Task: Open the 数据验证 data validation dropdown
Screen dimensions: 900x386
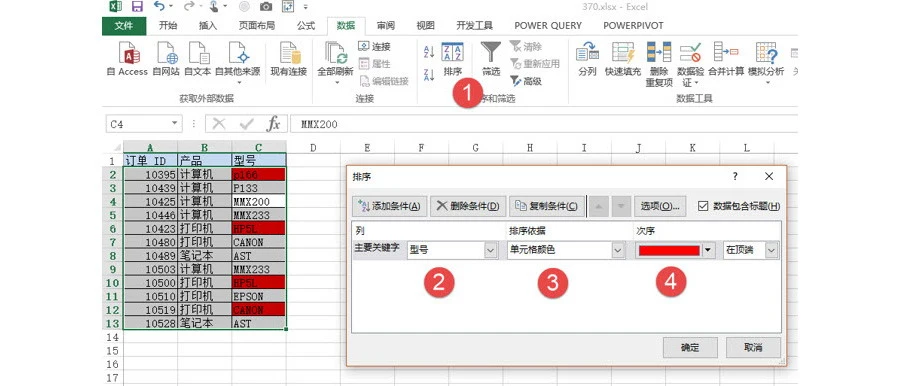Action: point(696,83)
